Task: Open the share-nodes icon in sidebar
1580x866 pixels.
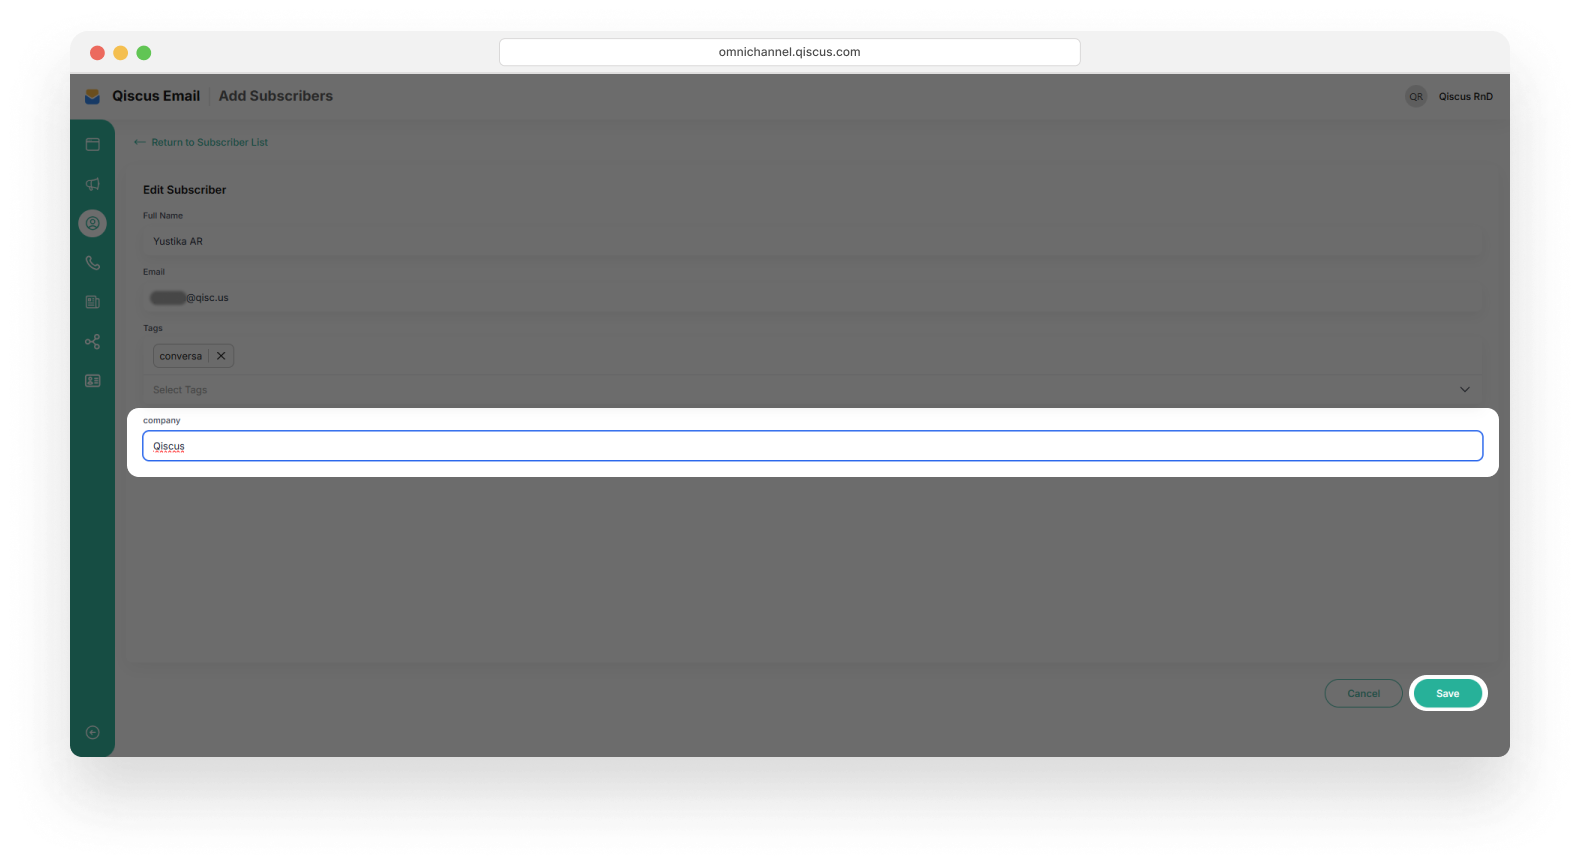Action: tap(93, 342)
